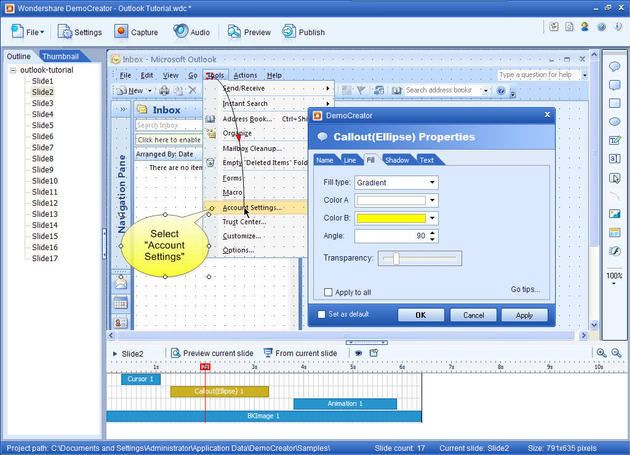
Task: Switch to the Line tab
Action: point(350,160)
